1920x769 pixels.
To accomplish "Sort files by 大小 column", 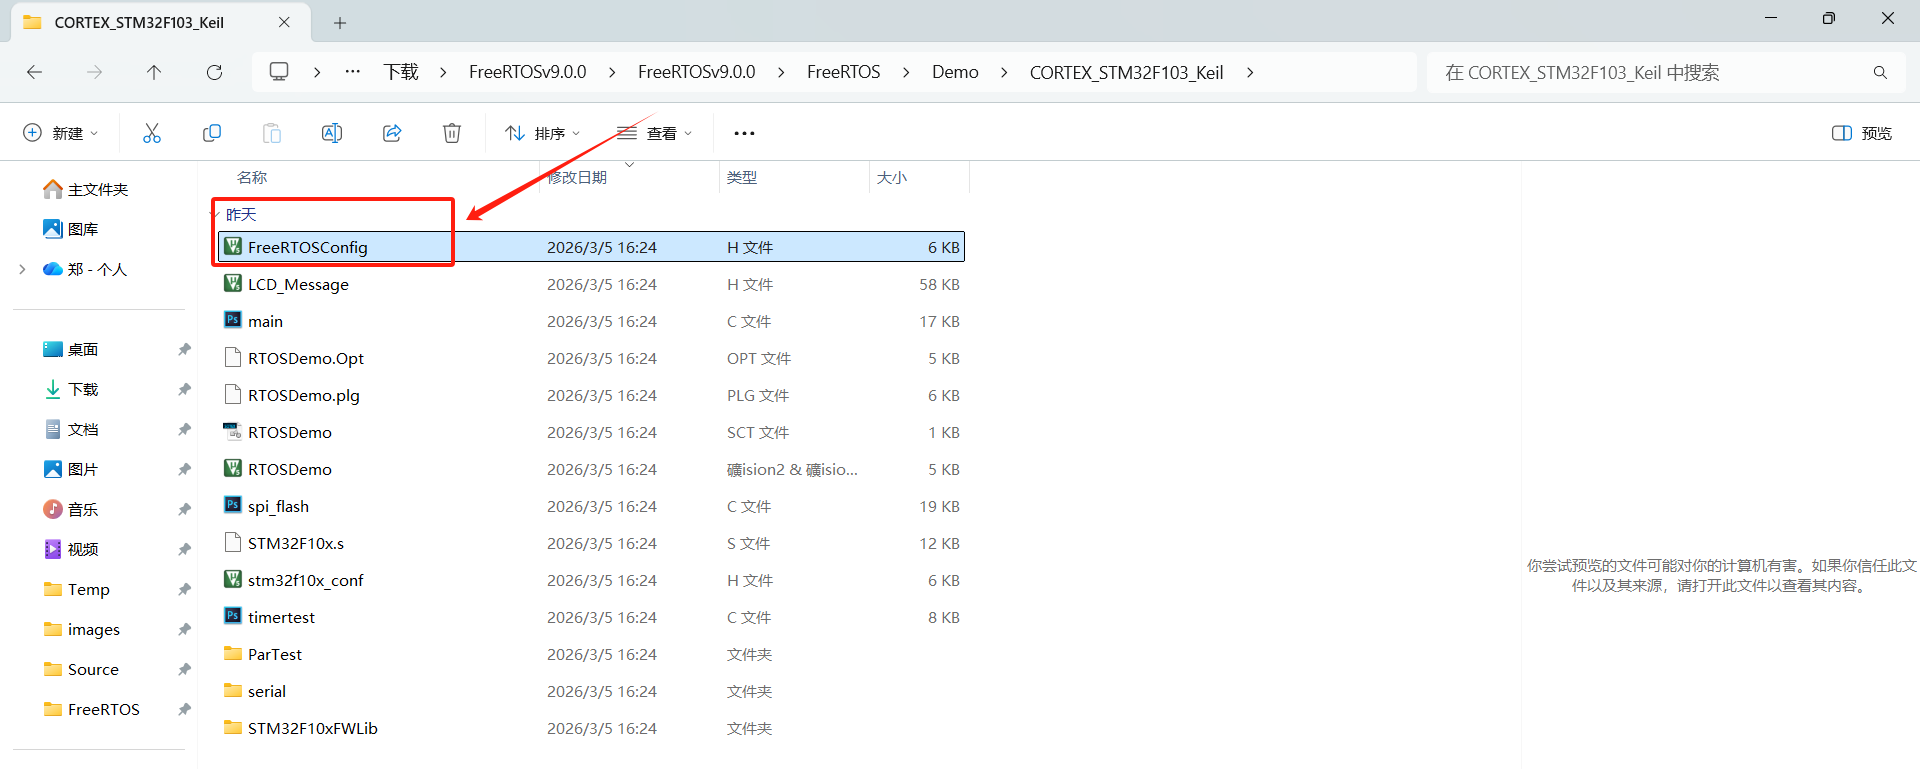I will [892, 177].
